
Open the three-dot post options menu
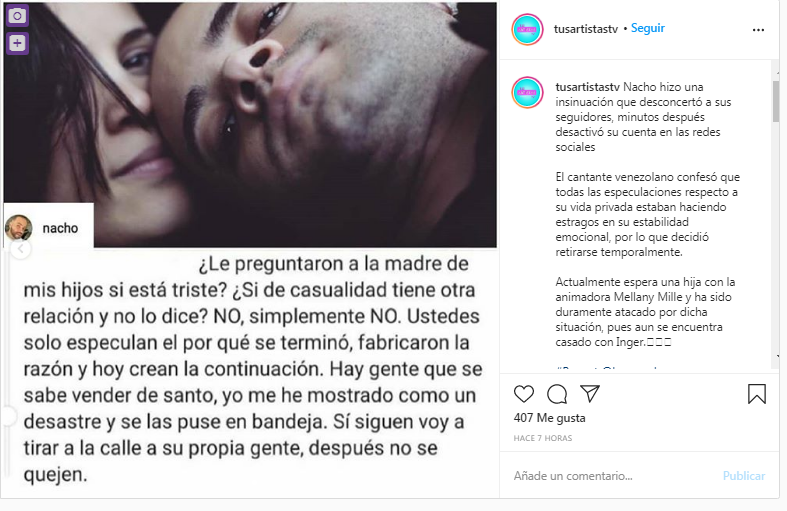click(758, 30)
